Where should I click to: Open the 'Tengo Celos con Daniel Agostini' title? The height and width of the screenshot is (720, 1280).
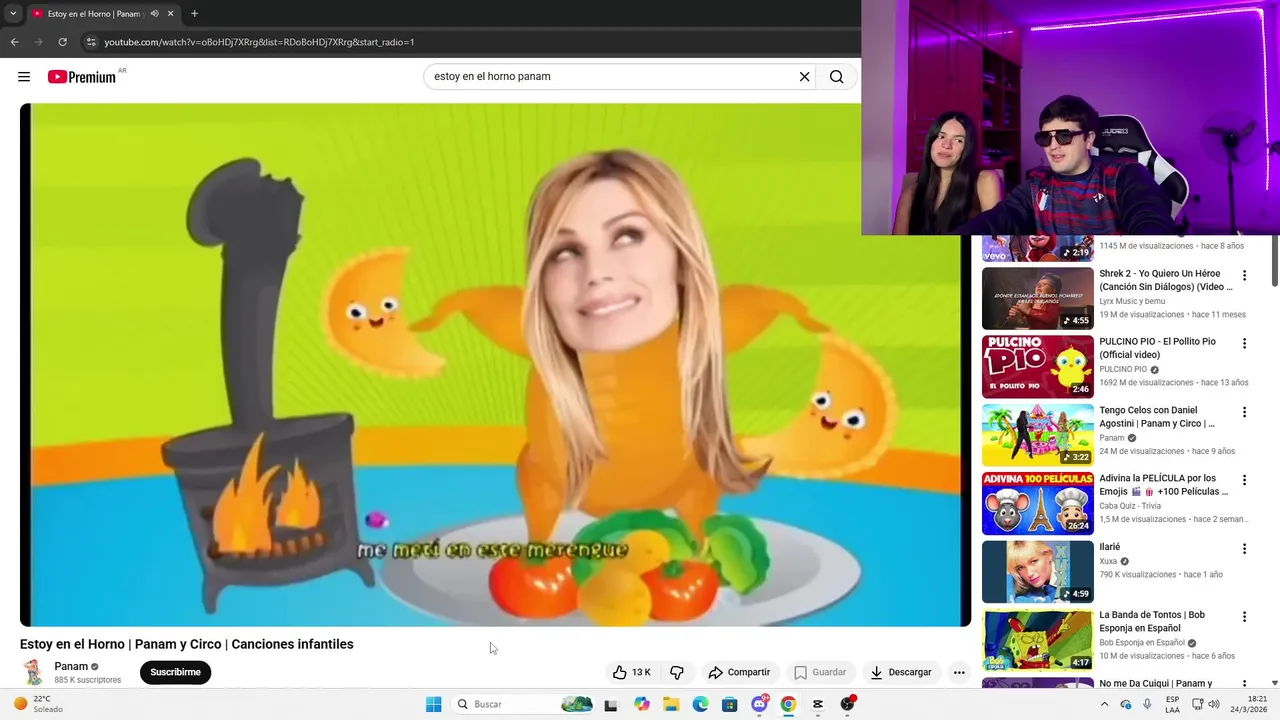tap(1157, 416)
